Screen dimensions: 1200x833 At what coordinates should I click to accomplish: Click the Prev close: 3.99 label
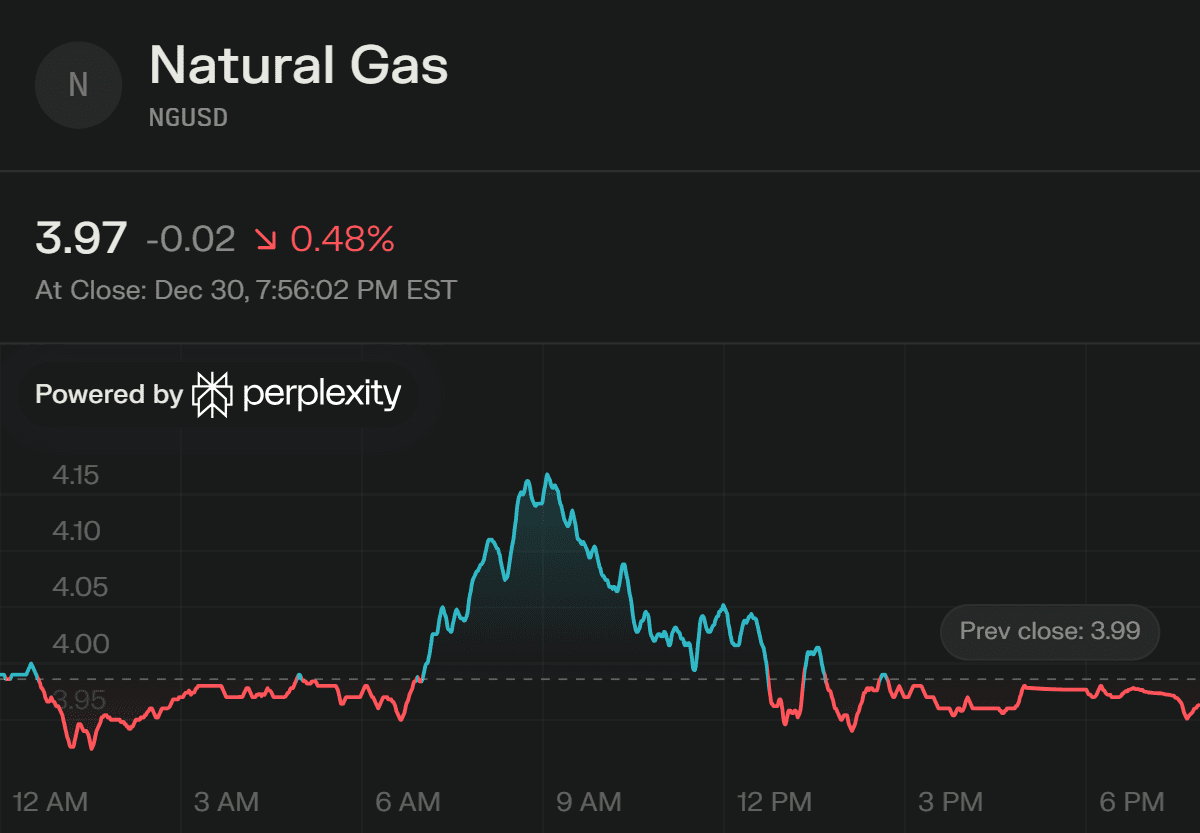(x=1049, y=631)
